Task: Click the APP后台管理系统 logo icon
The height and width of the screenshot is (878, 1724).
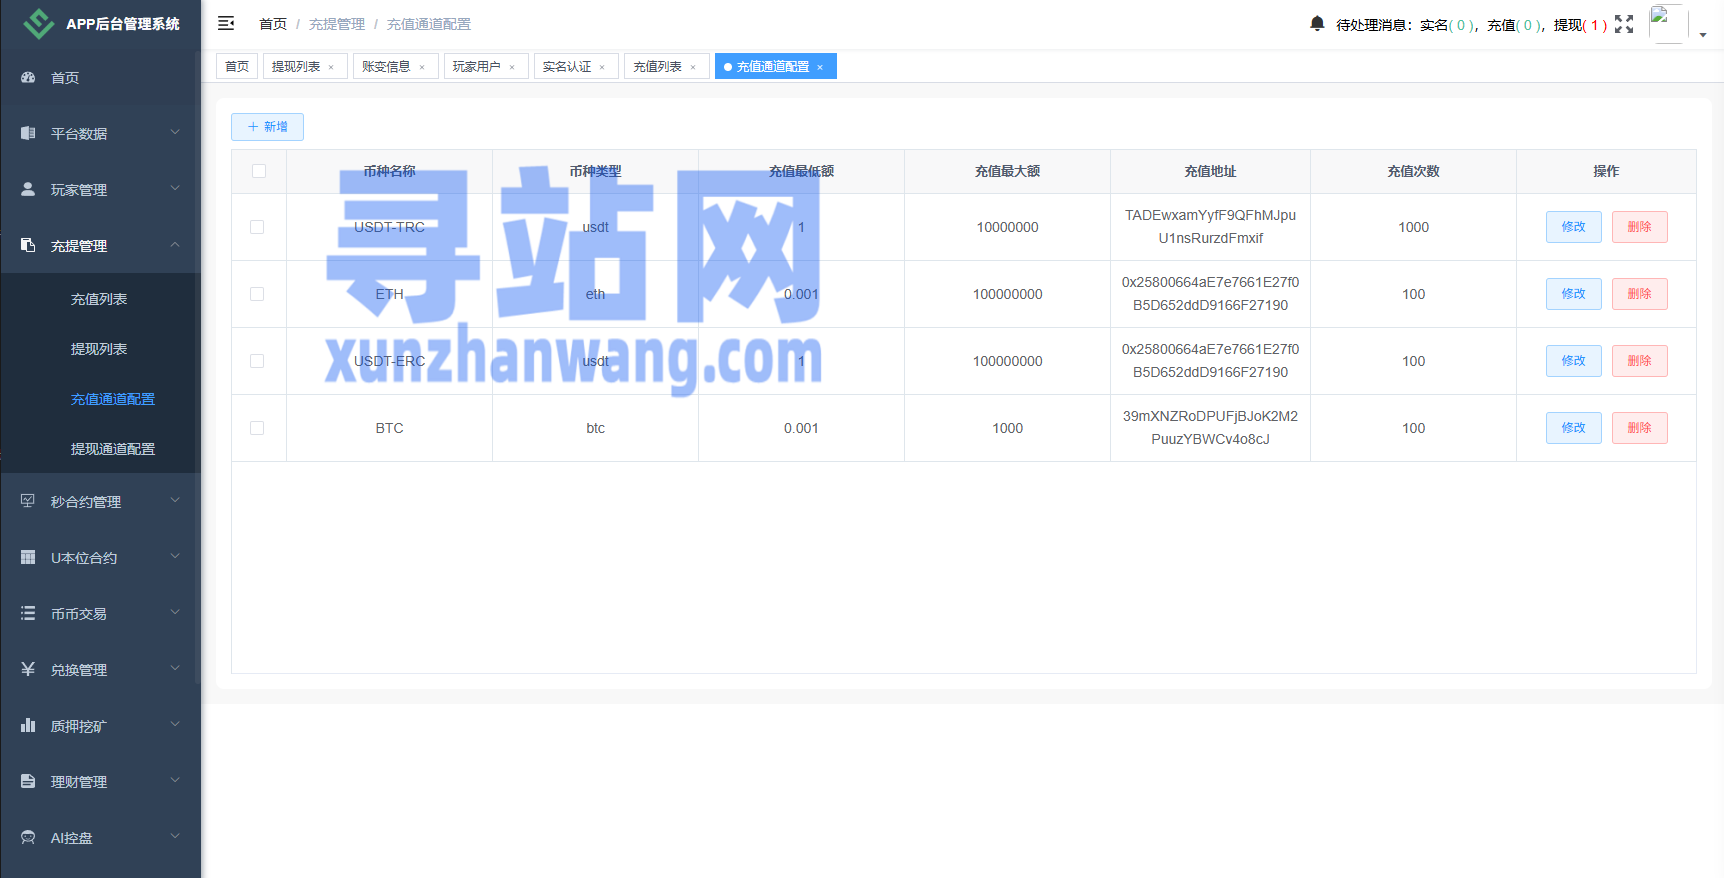Action: point(39,24)
